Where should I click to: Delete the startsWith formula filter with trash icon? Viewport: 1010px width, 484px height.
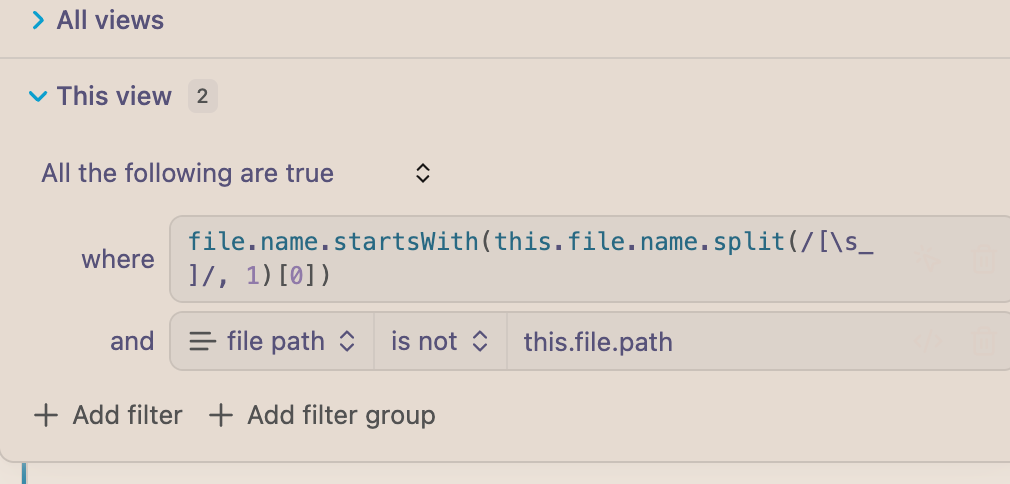click(x=984, y=260)
